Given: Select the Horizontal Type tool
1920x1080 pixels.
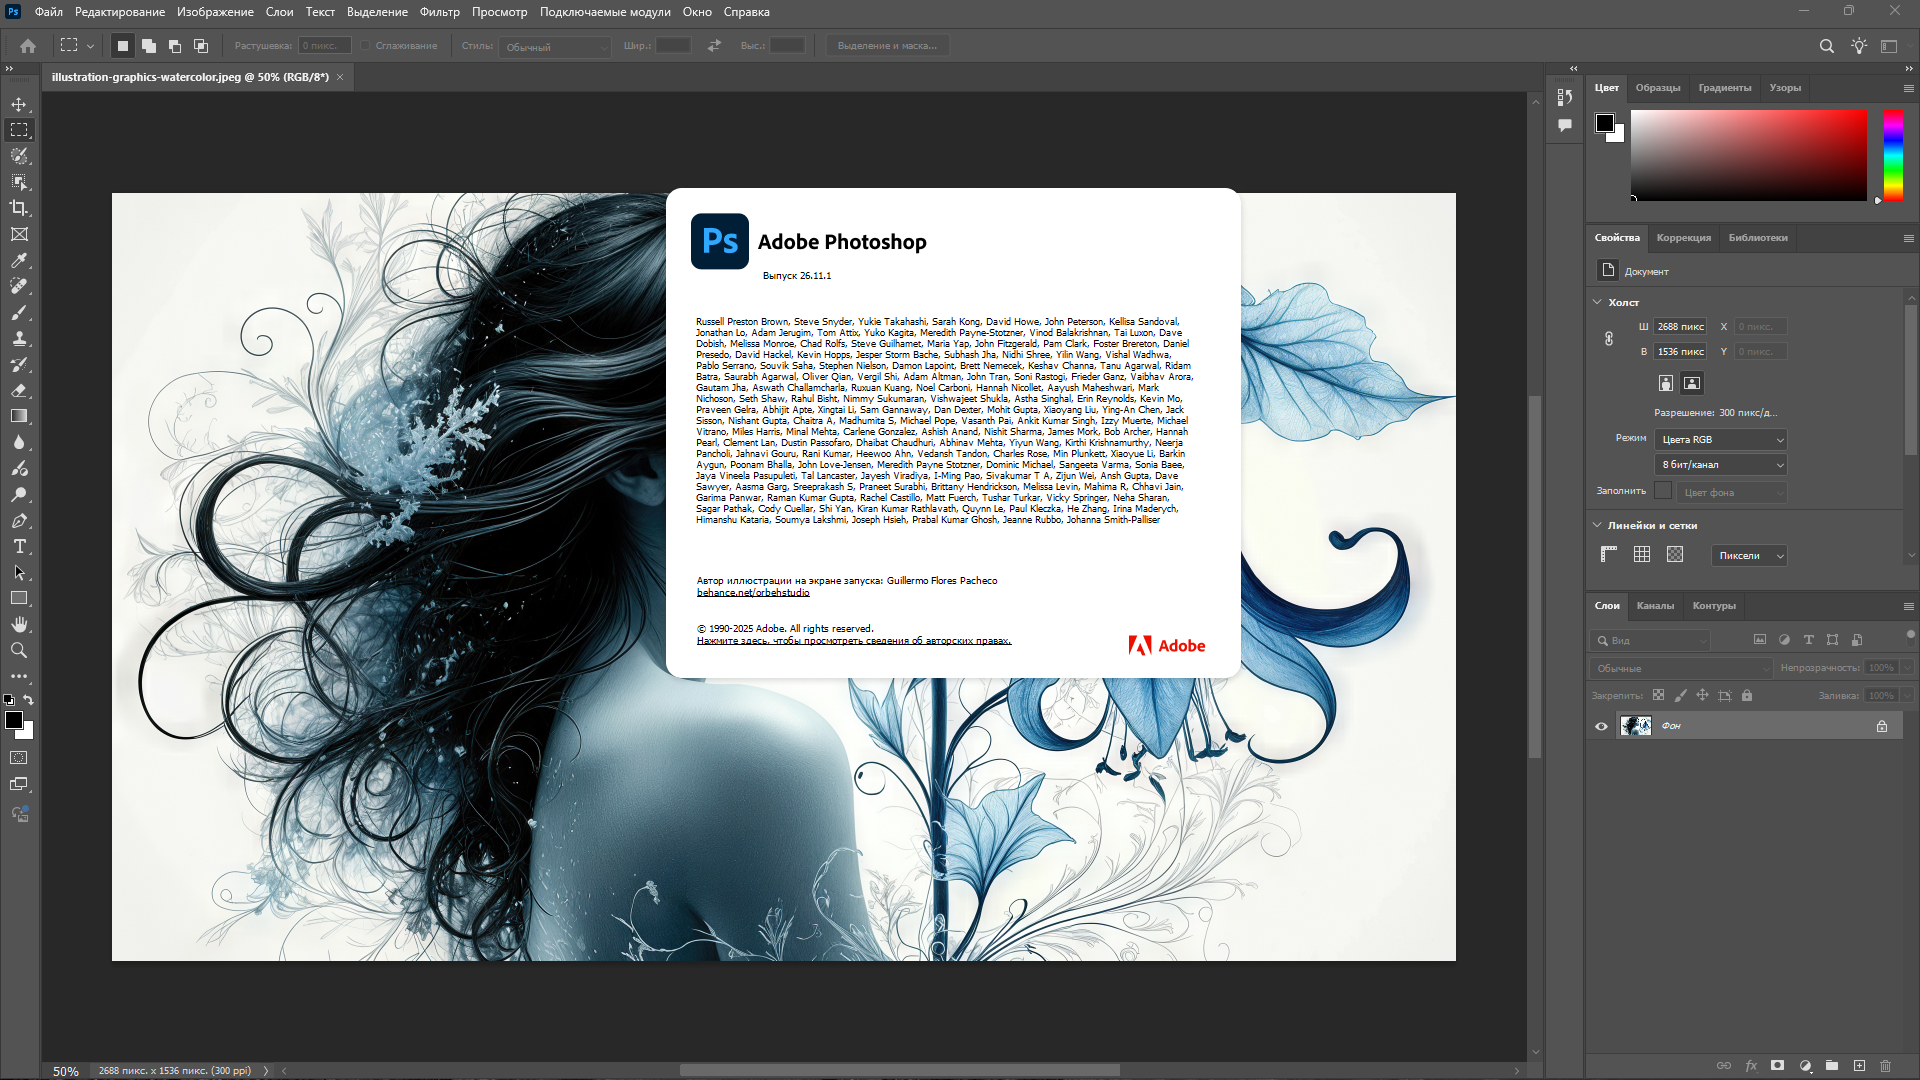Looking at the screenshot, I should [x=19, y=546].
